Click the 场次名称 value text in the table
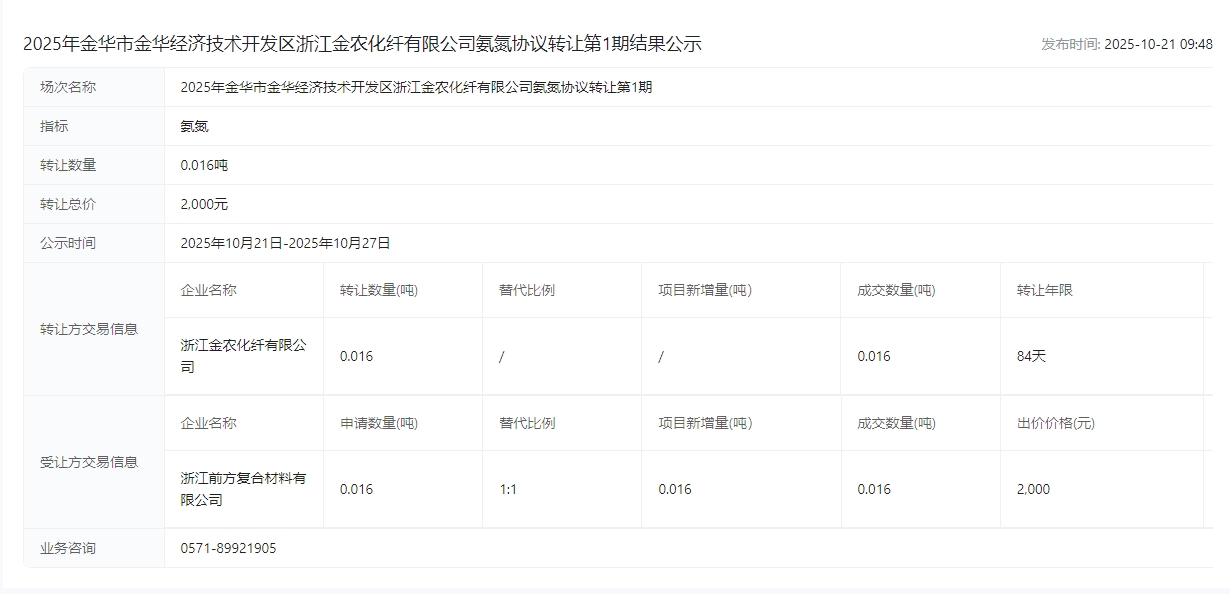The height and width of the screenshot is (594, 1230). (416, 87)
